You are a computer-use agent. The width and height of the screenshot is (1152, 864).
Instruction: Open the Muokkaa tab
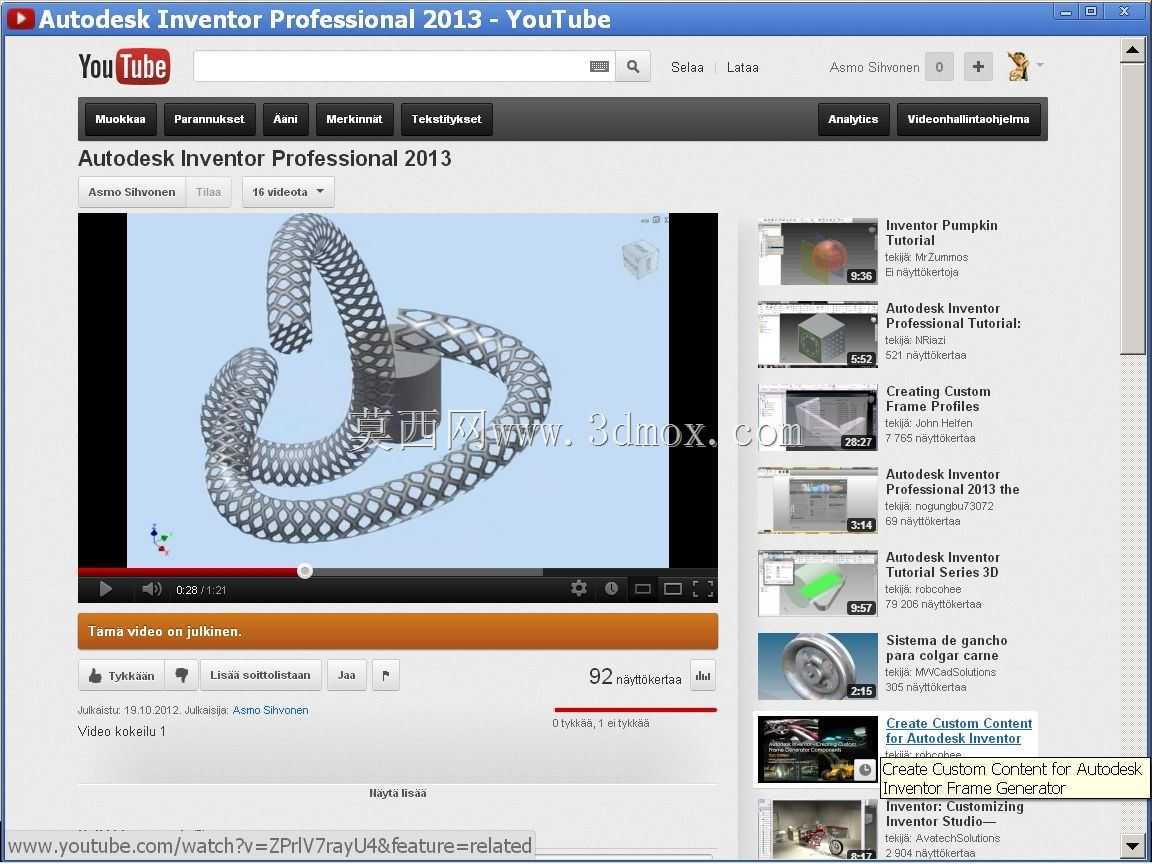pos(120,119)
